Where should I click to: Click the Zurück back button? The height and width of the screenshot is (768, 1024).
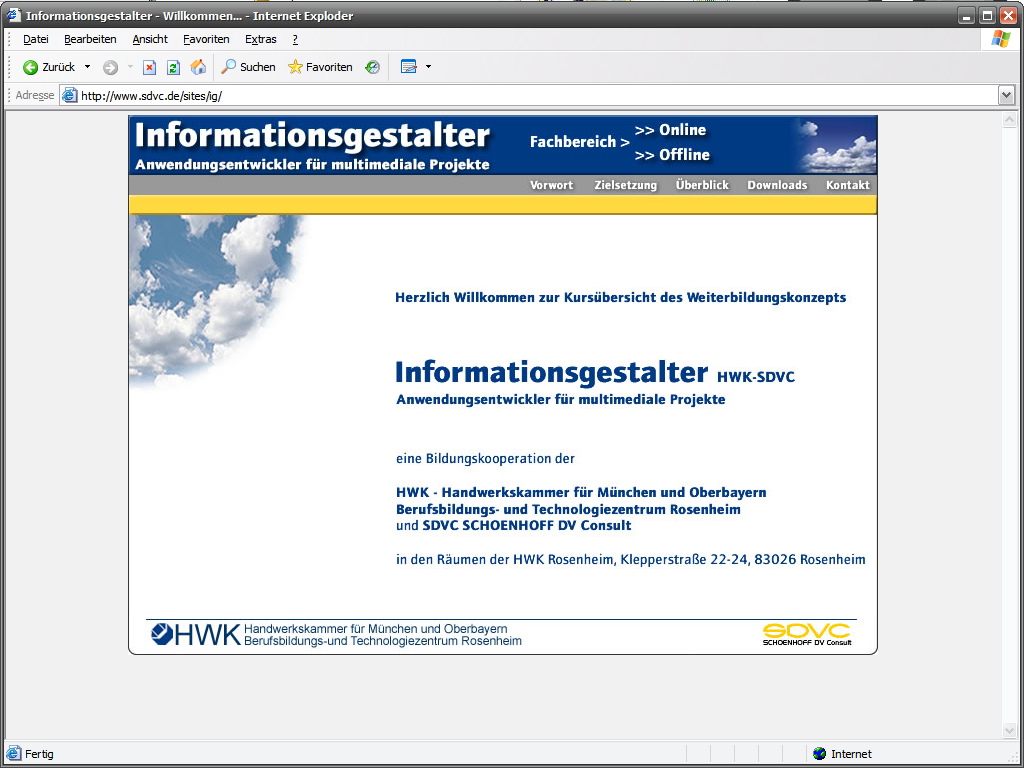[x=48, y=67]
